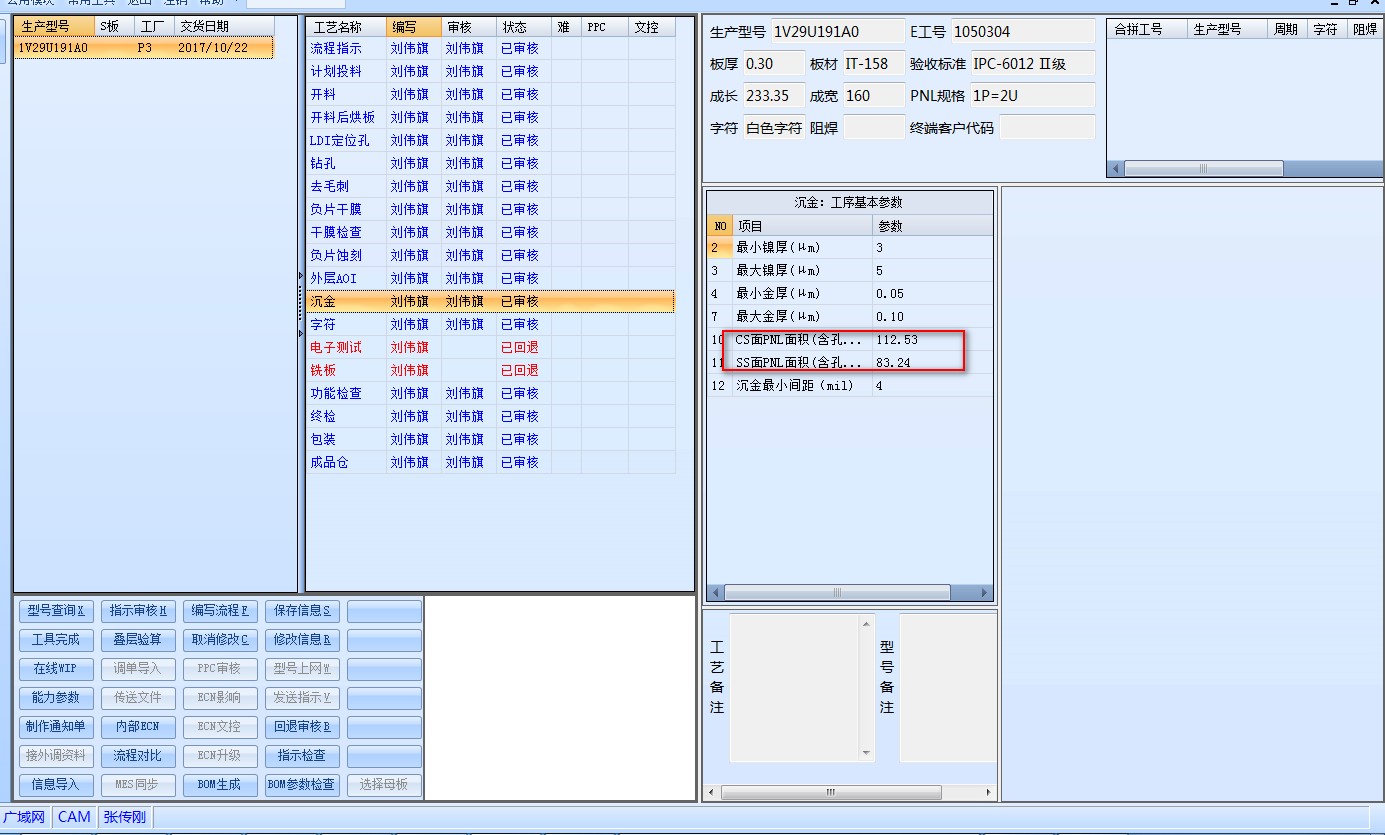Select the 沉金最小间距(mil) parameter row

[850, 386]
